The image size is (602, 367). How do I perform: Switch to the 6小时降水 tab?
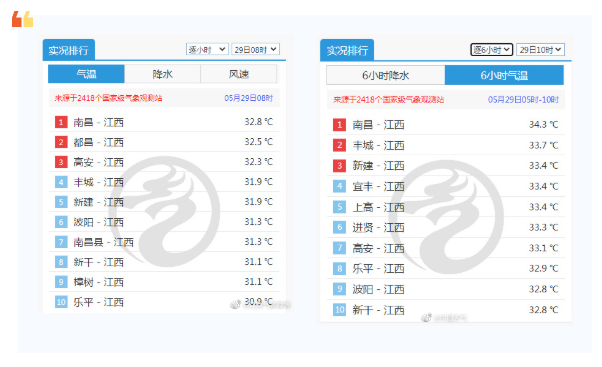[x=385, y=75]
